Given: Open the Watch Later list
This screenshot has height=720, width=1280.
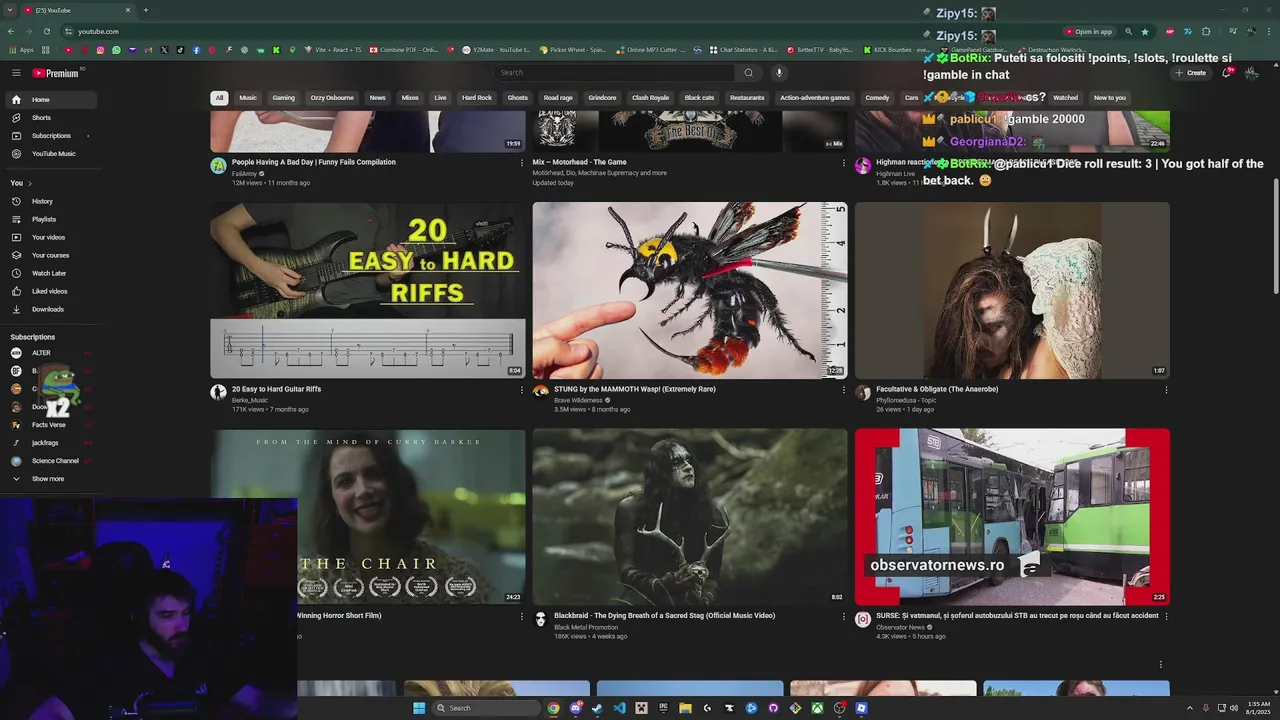Looking at the screenshot, I should coord(50,273).
